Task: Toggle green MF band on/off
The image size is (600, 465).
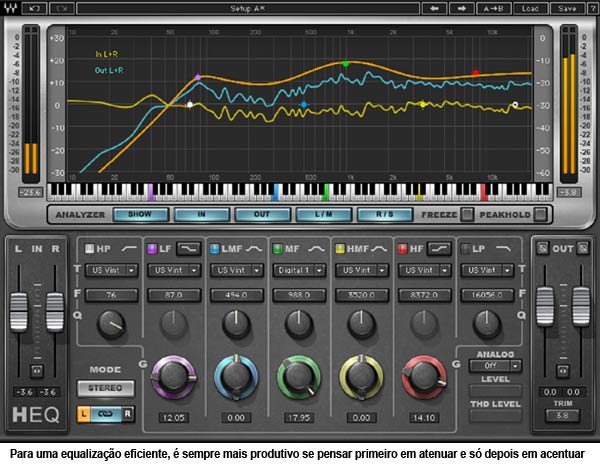Action: [277, 249]
